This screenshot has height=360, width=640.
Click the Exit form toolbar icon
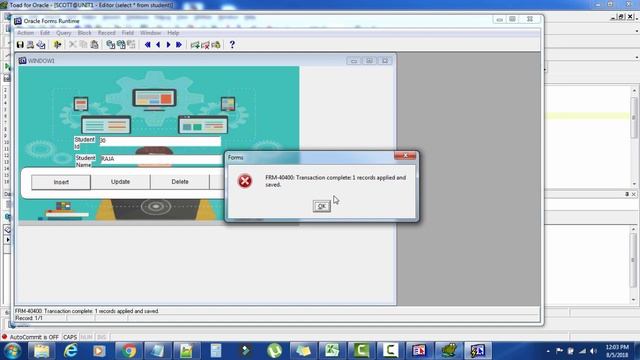click(x=57, y=44)
